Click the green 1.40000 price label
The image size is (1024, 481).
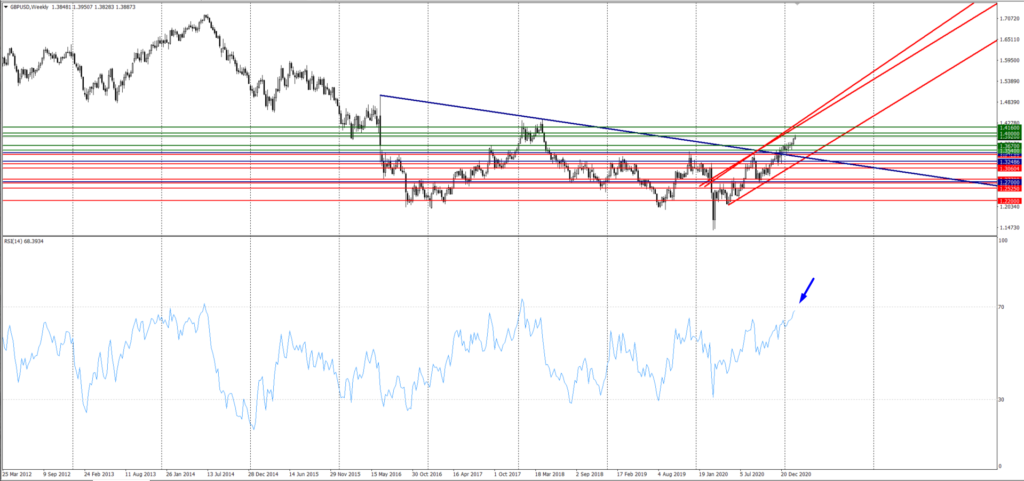click(x=1009, y=135)
